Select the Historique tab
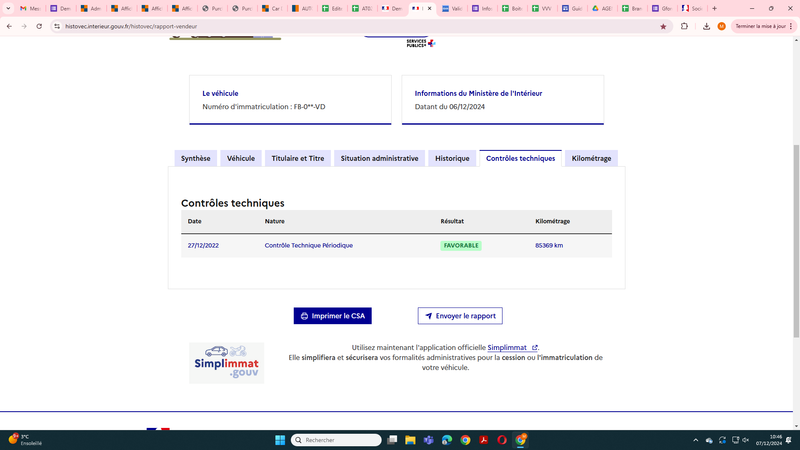The width and height of the screenshot is (800, 450). tap(452, 158)
